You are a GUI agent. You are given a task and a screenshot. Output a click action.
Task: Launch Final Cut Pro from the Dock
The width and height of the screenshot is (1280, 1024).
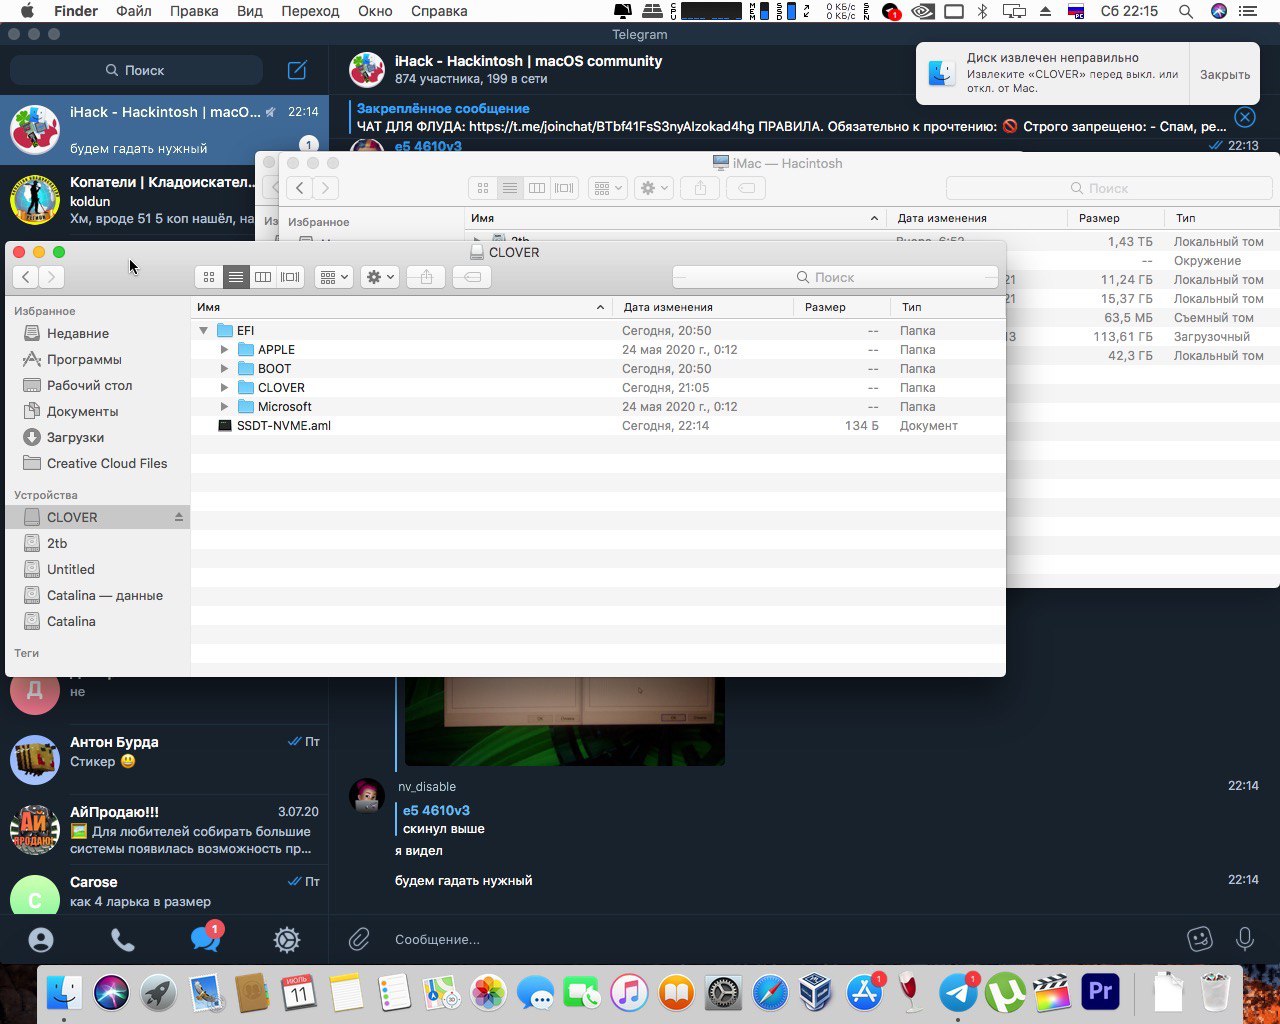pyautogui.click(x=1051, y=993)
